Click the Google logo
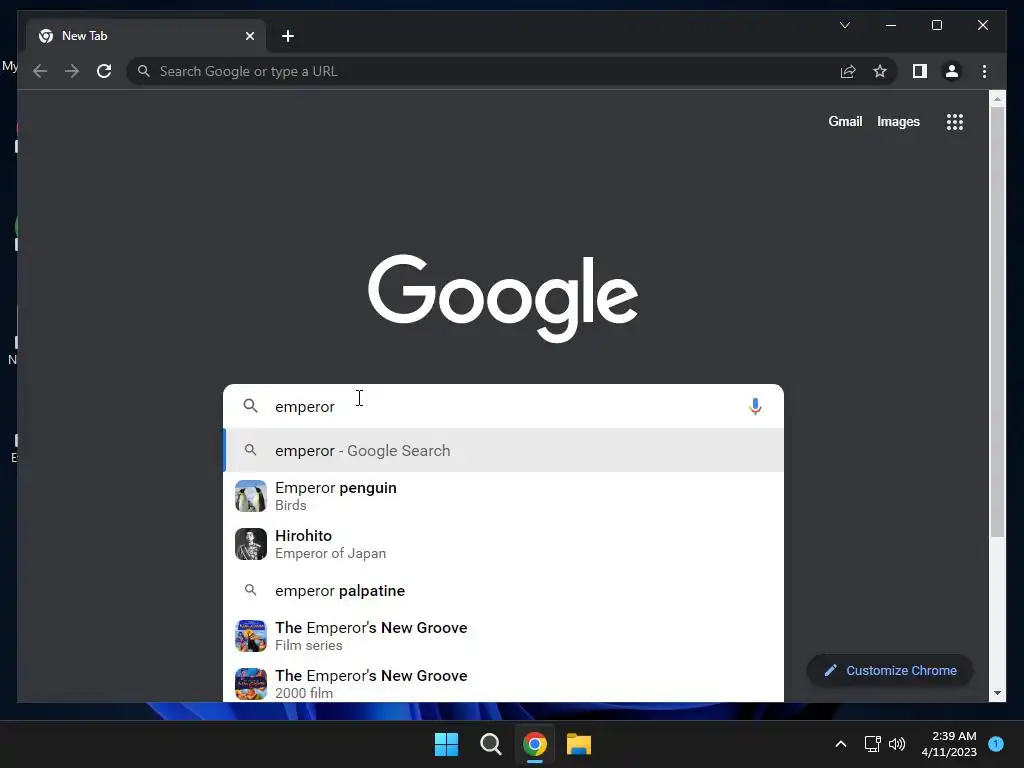1024x768 pixels. (x=503, y=298)
